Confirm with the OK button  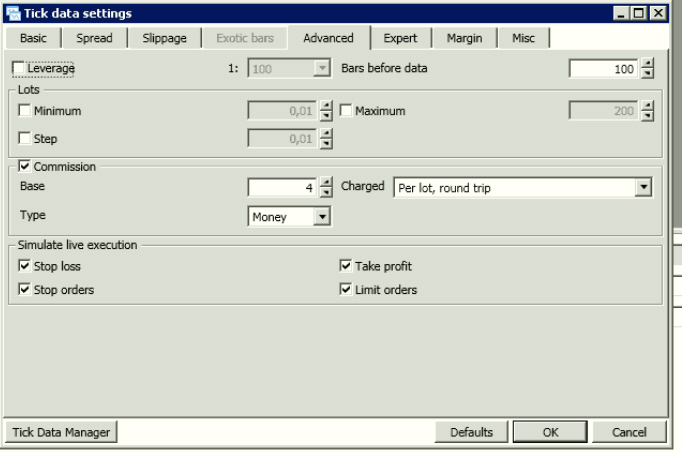(550, 432)
